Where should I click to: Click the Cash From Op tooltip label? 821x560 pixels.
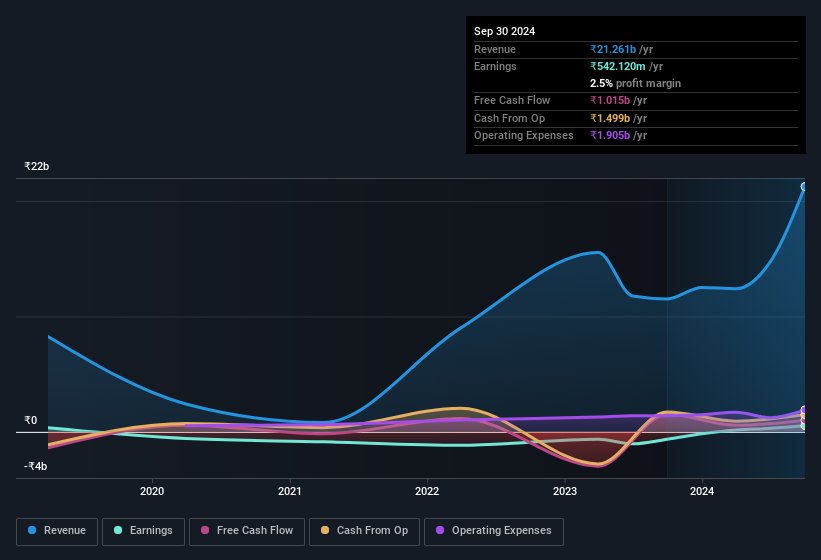coord(509,118)
